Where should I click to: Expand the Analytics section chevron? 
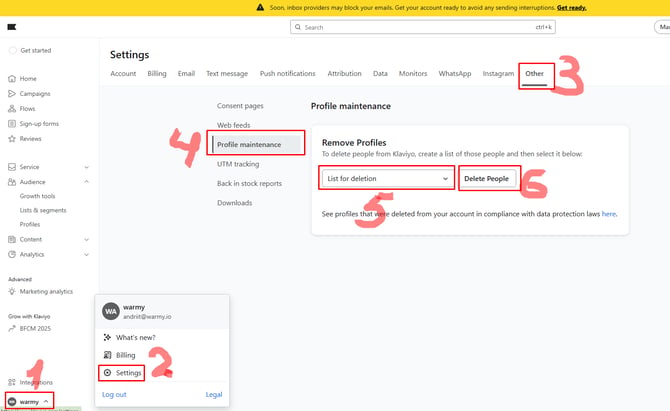point(87,255)
